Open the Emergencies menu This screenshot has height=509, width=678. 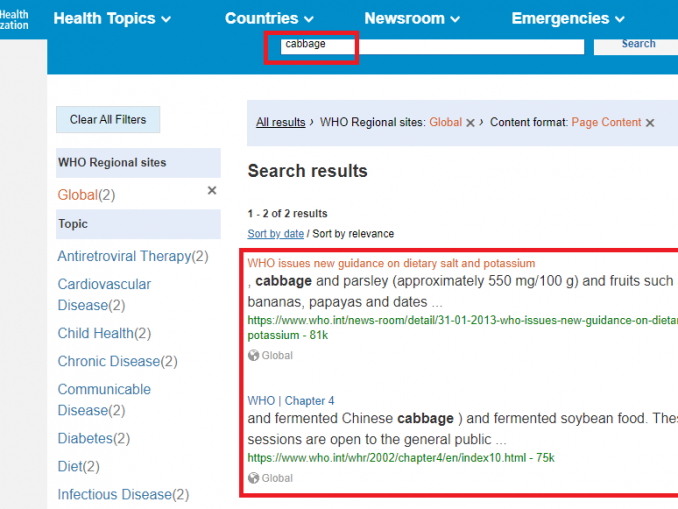click(568, 19)
